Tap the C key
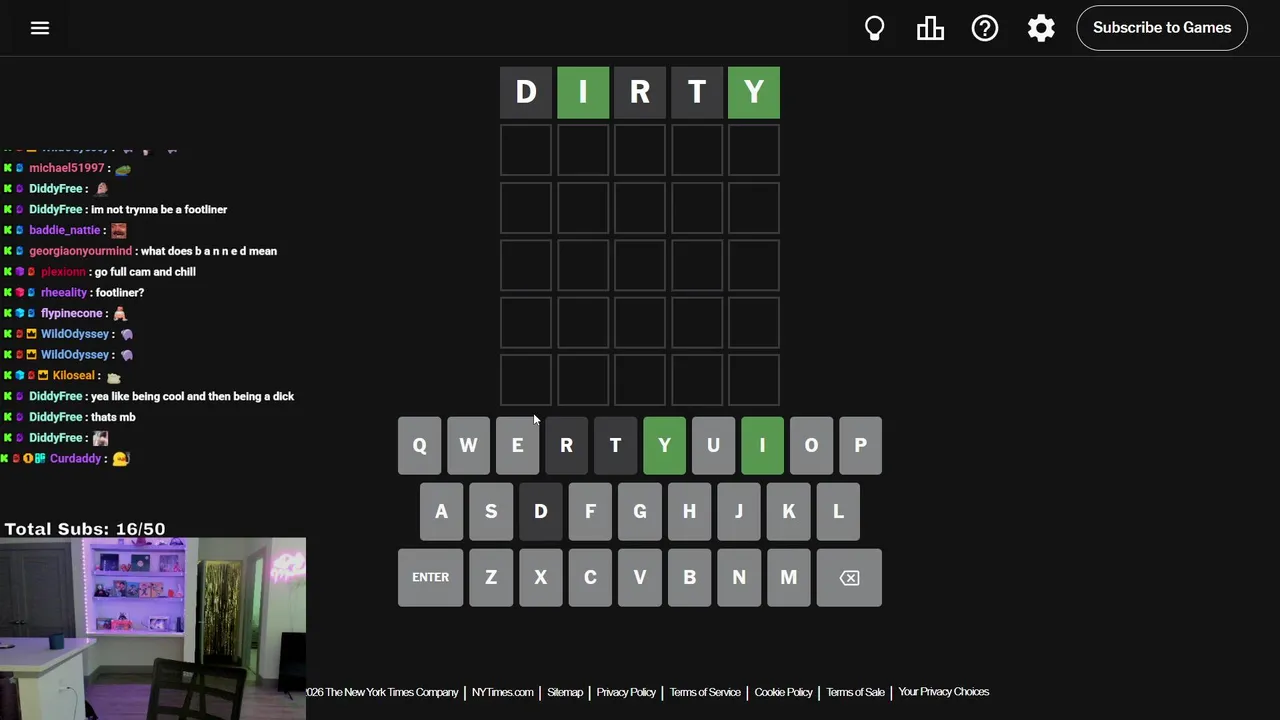The width and height of the screenshot is (1280, 720). (x=590, y=578)
